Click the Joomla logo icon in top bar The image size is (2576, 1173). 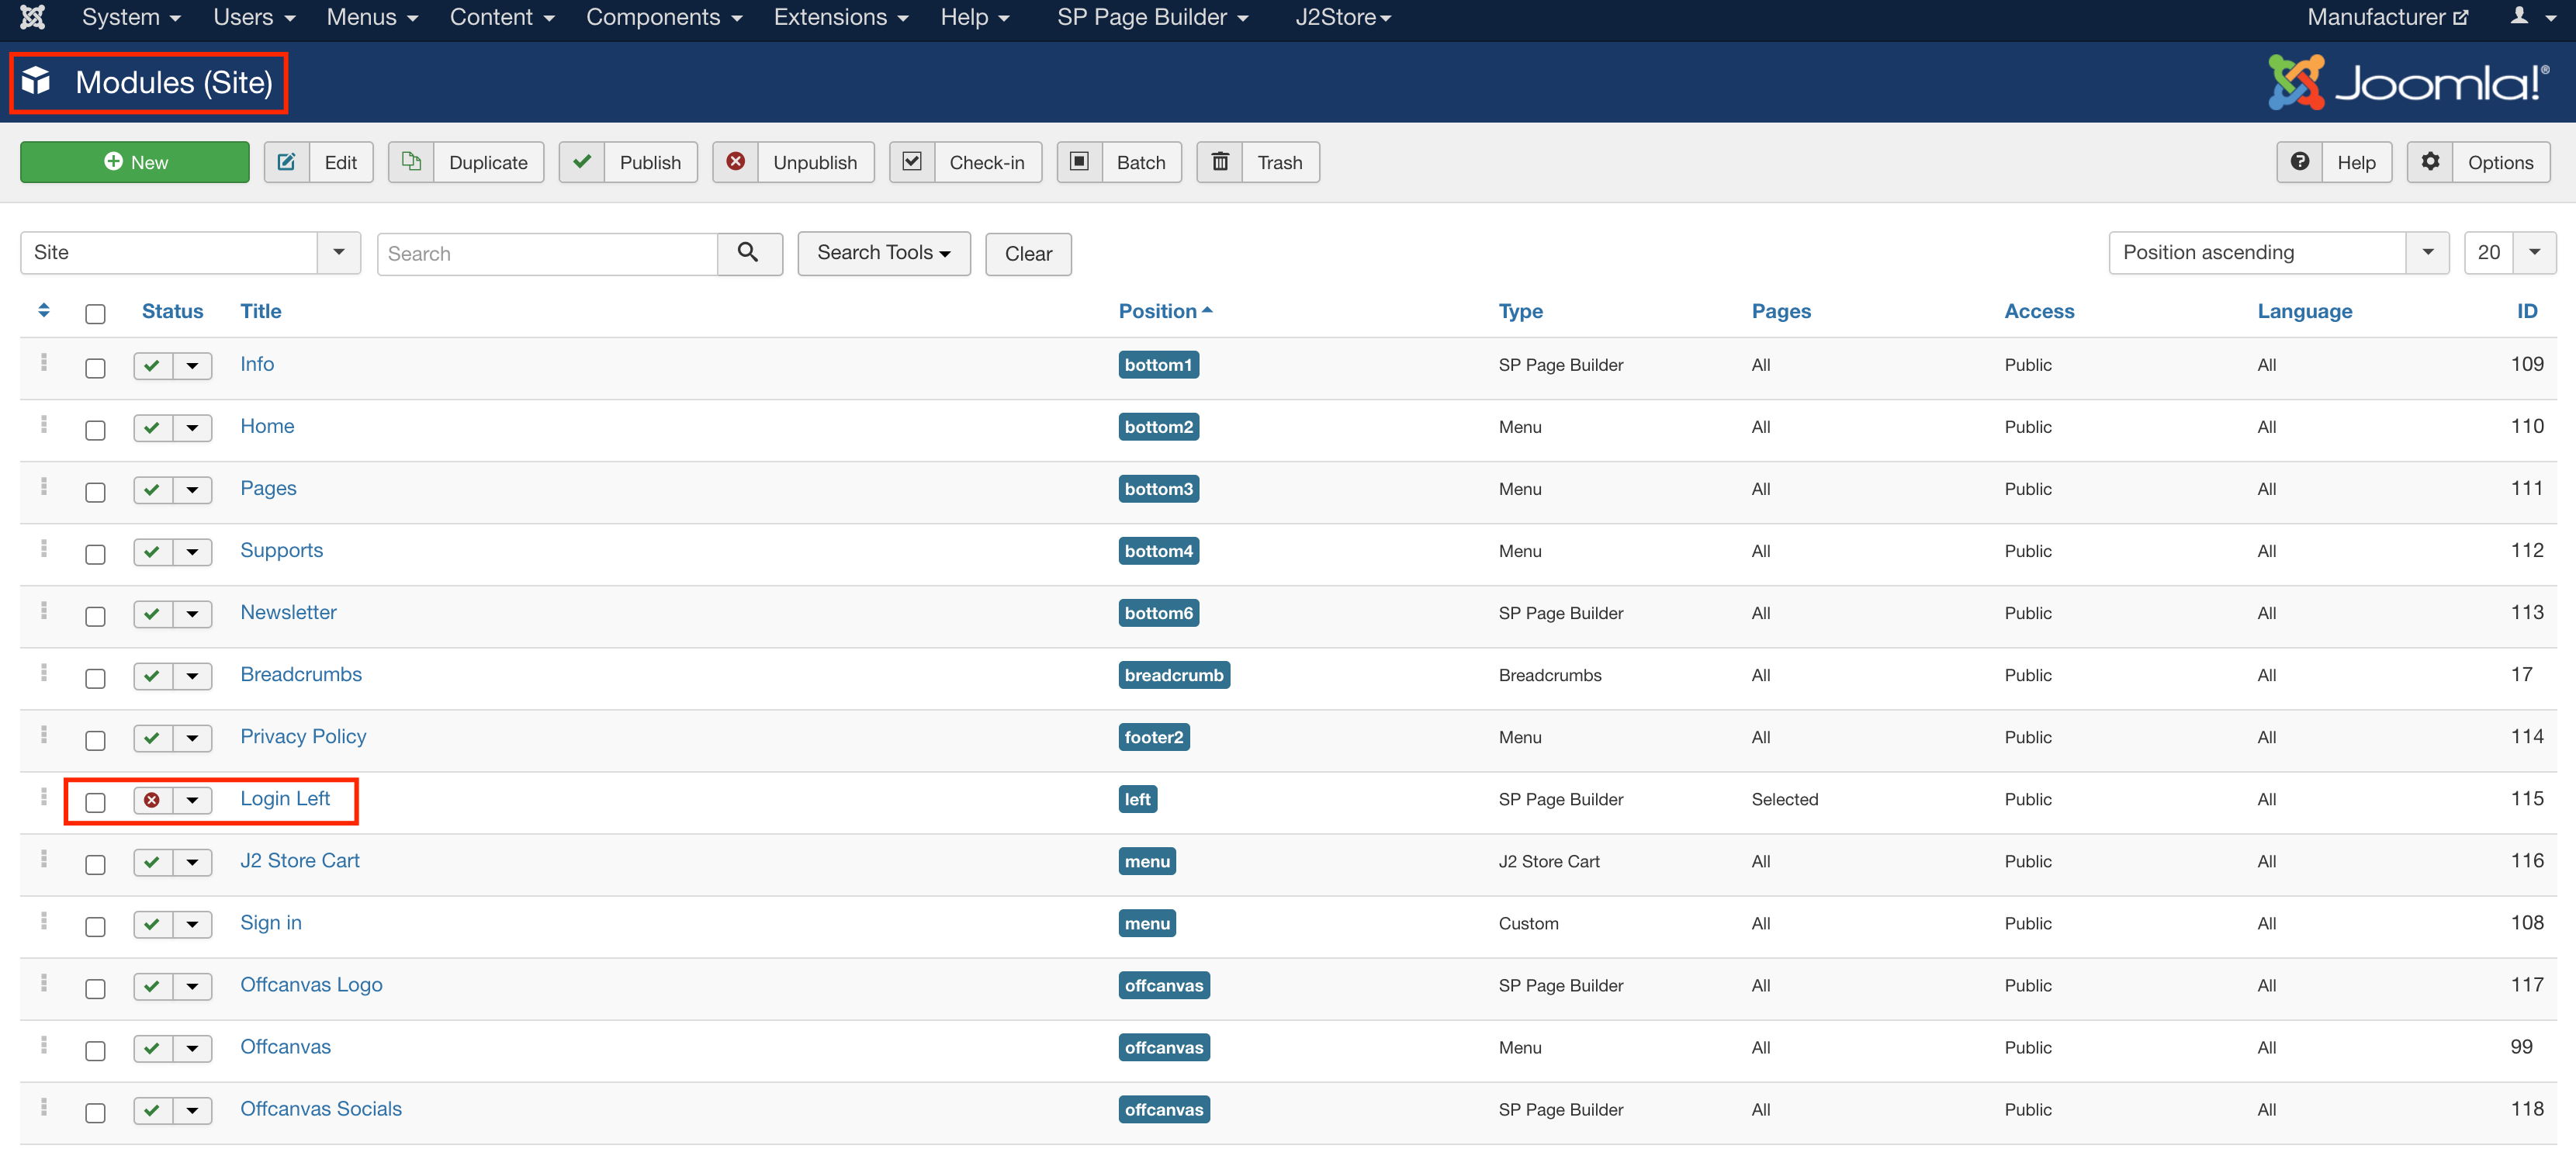(32, 17)
